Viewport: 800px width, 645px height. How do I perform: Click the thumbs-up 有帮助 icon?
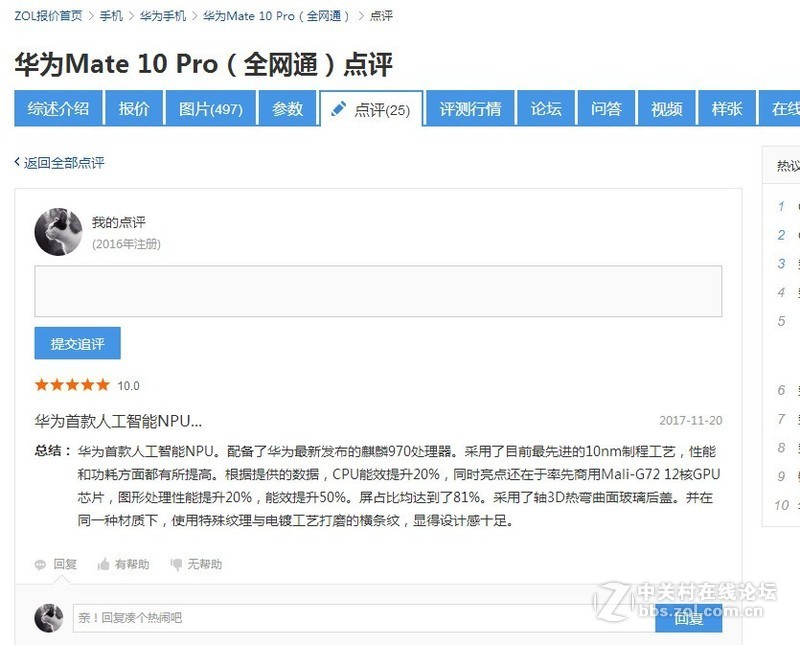tap(104, 564)
